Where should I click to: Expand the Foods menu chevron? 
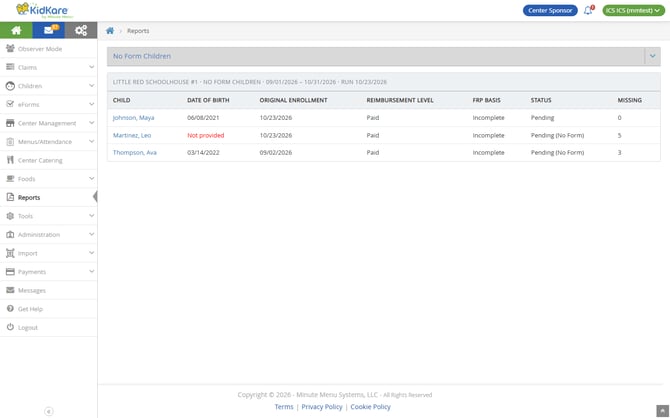coord(91,179)
